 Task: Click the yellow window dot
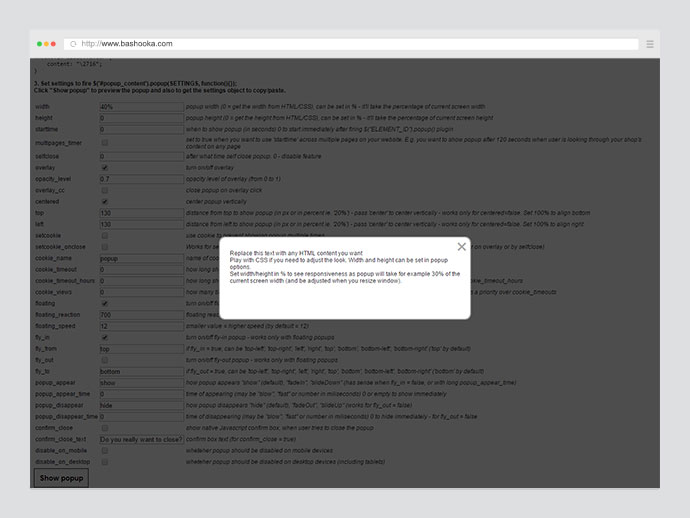tap(46, 44)
